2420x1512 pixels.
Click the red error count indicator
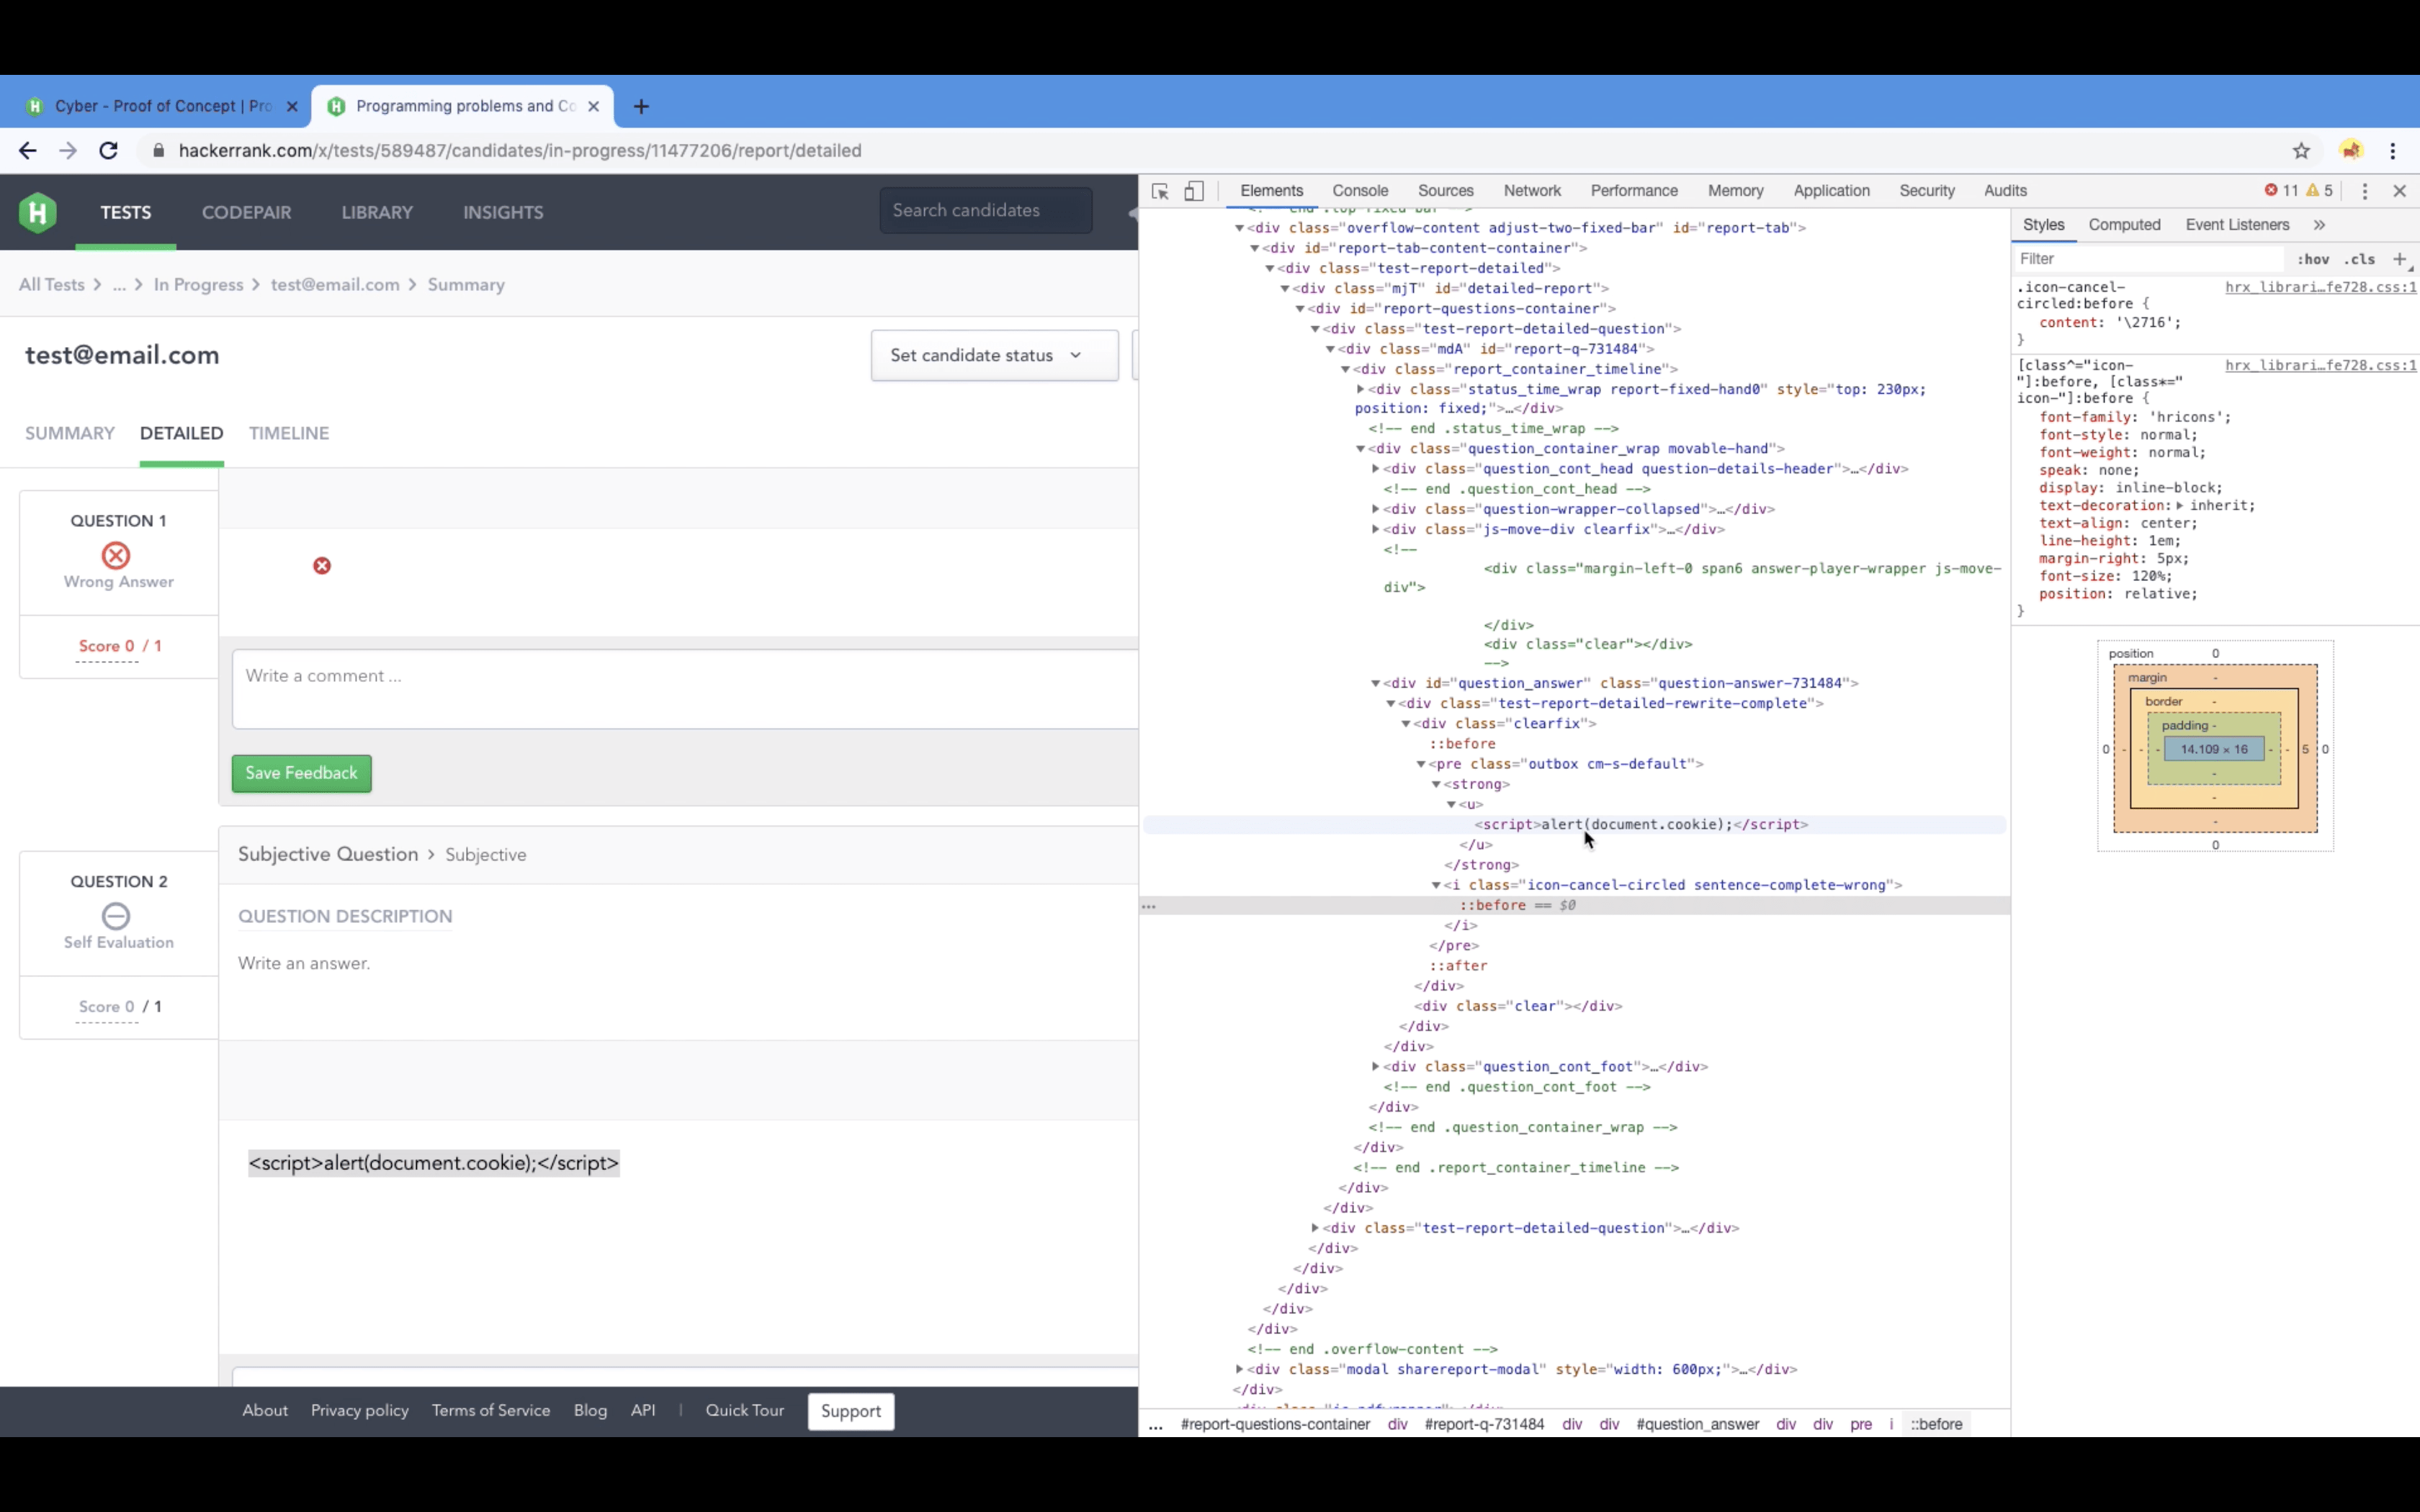coord(2281,191)
